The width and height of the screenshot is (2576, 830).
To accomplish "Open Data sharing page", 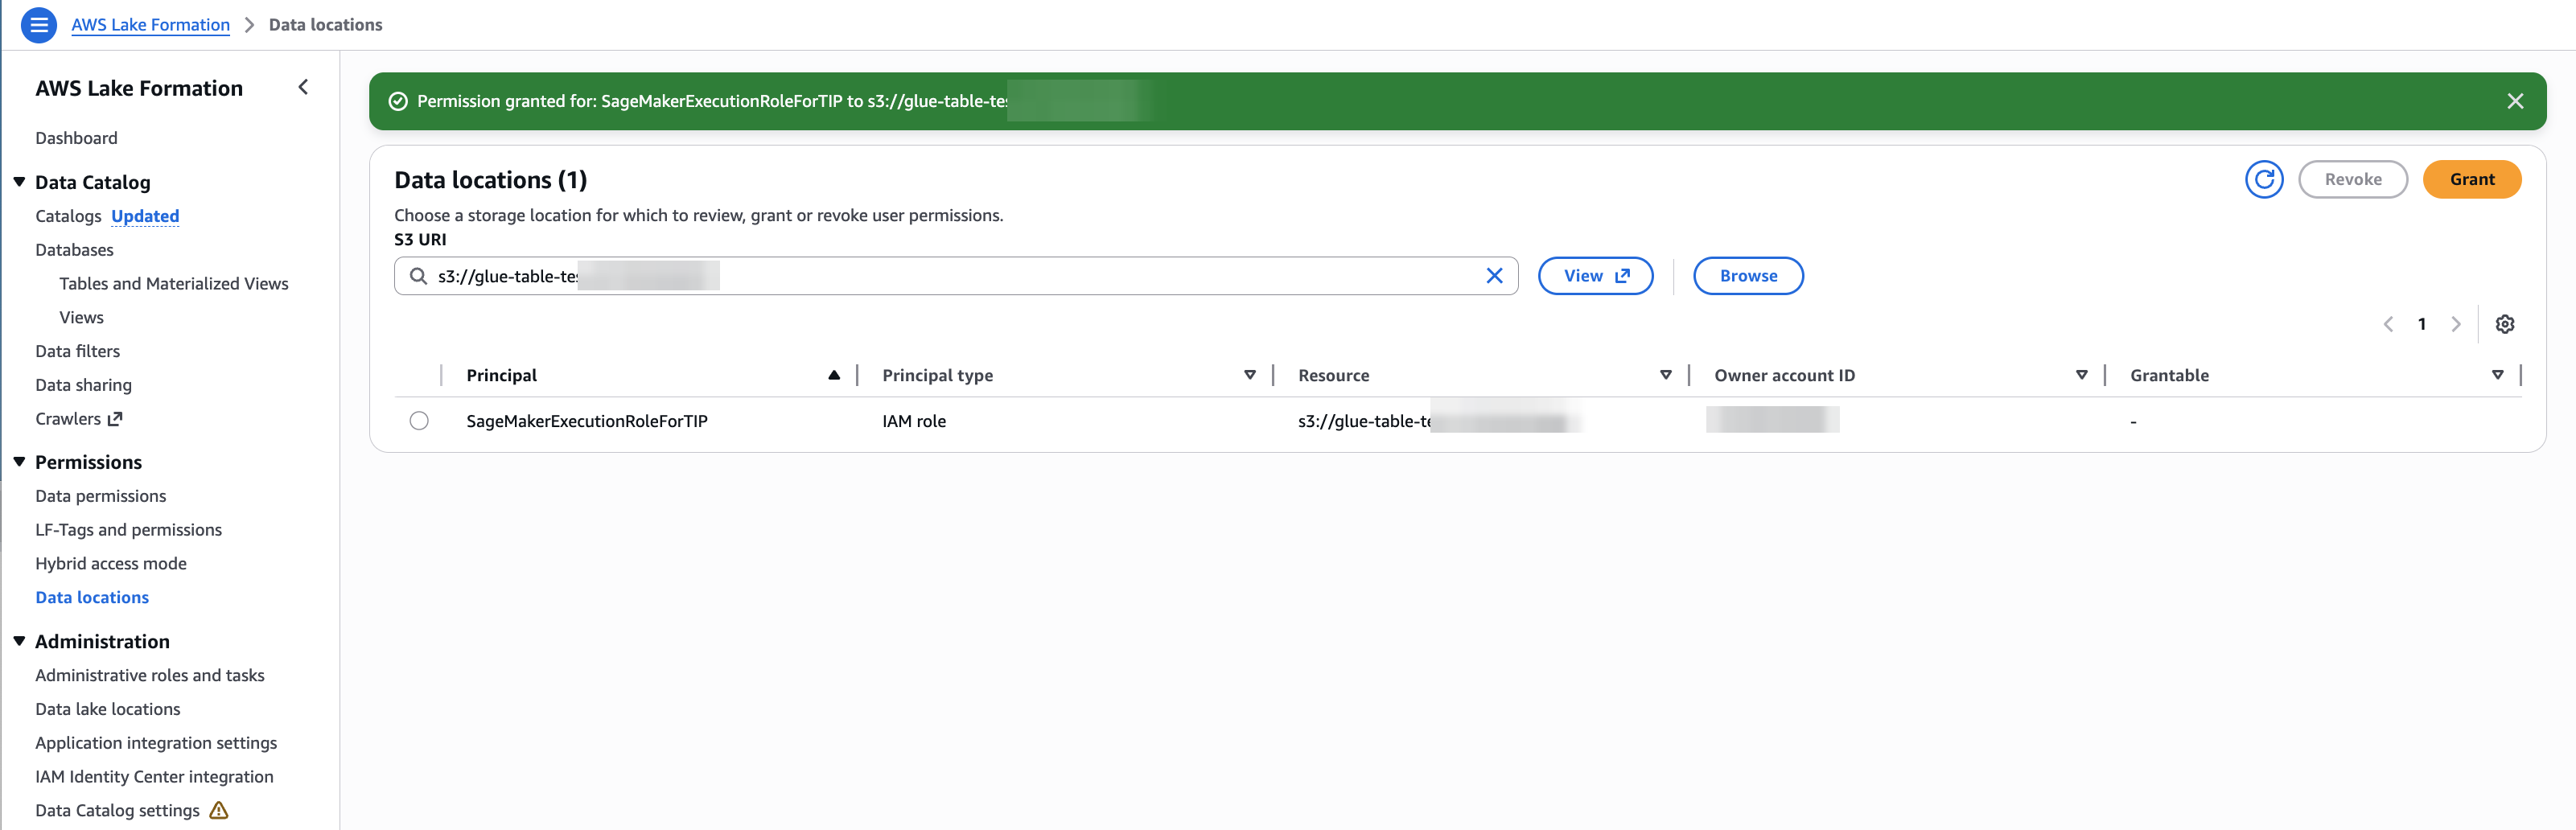I will [83, 385].
